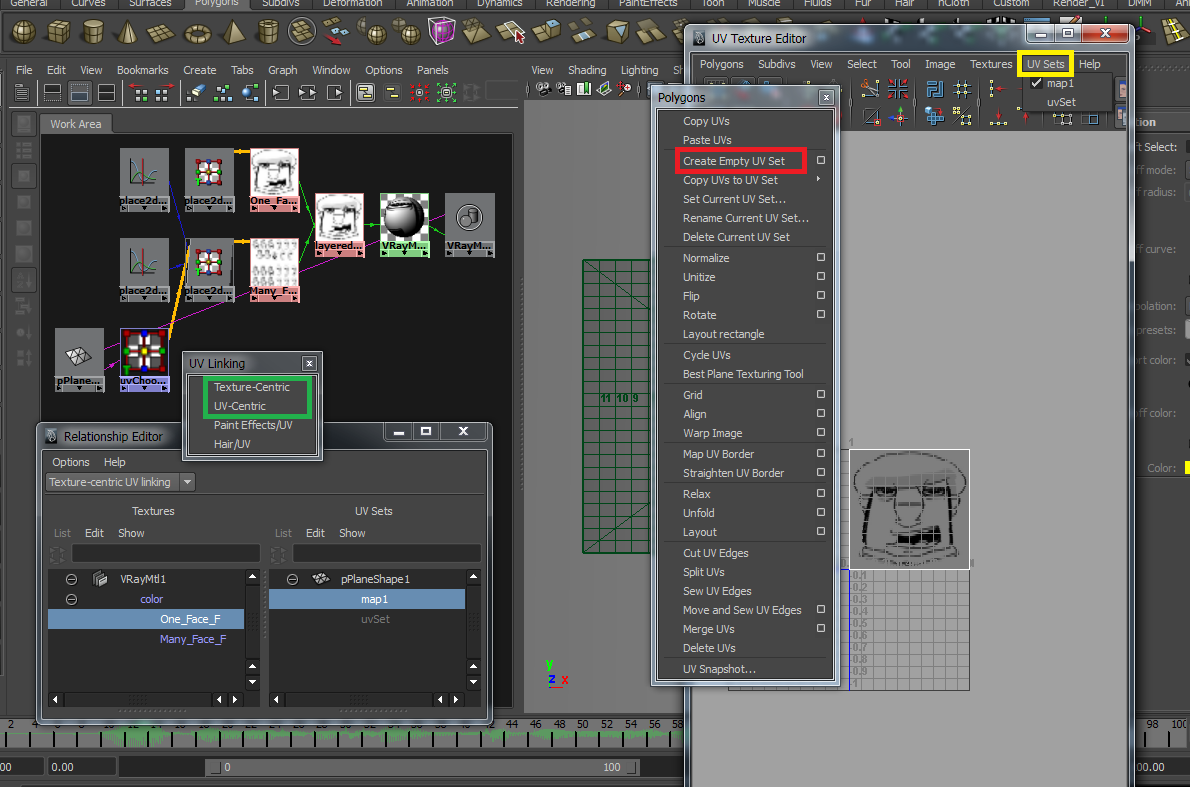
Task: Collapse the VRayMtl1 tree item
Action: (72, 579)
